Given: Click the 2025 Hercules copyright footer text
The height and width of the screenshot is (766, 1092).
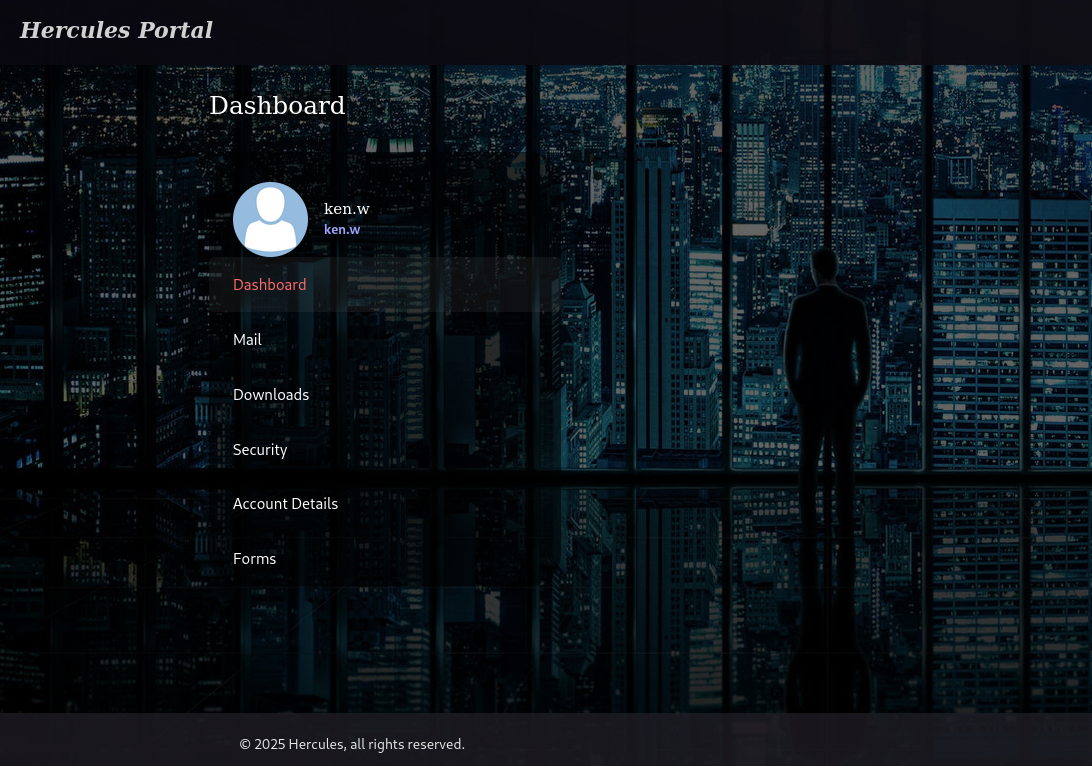Looking at the screenshot, I should click(352, 744).
